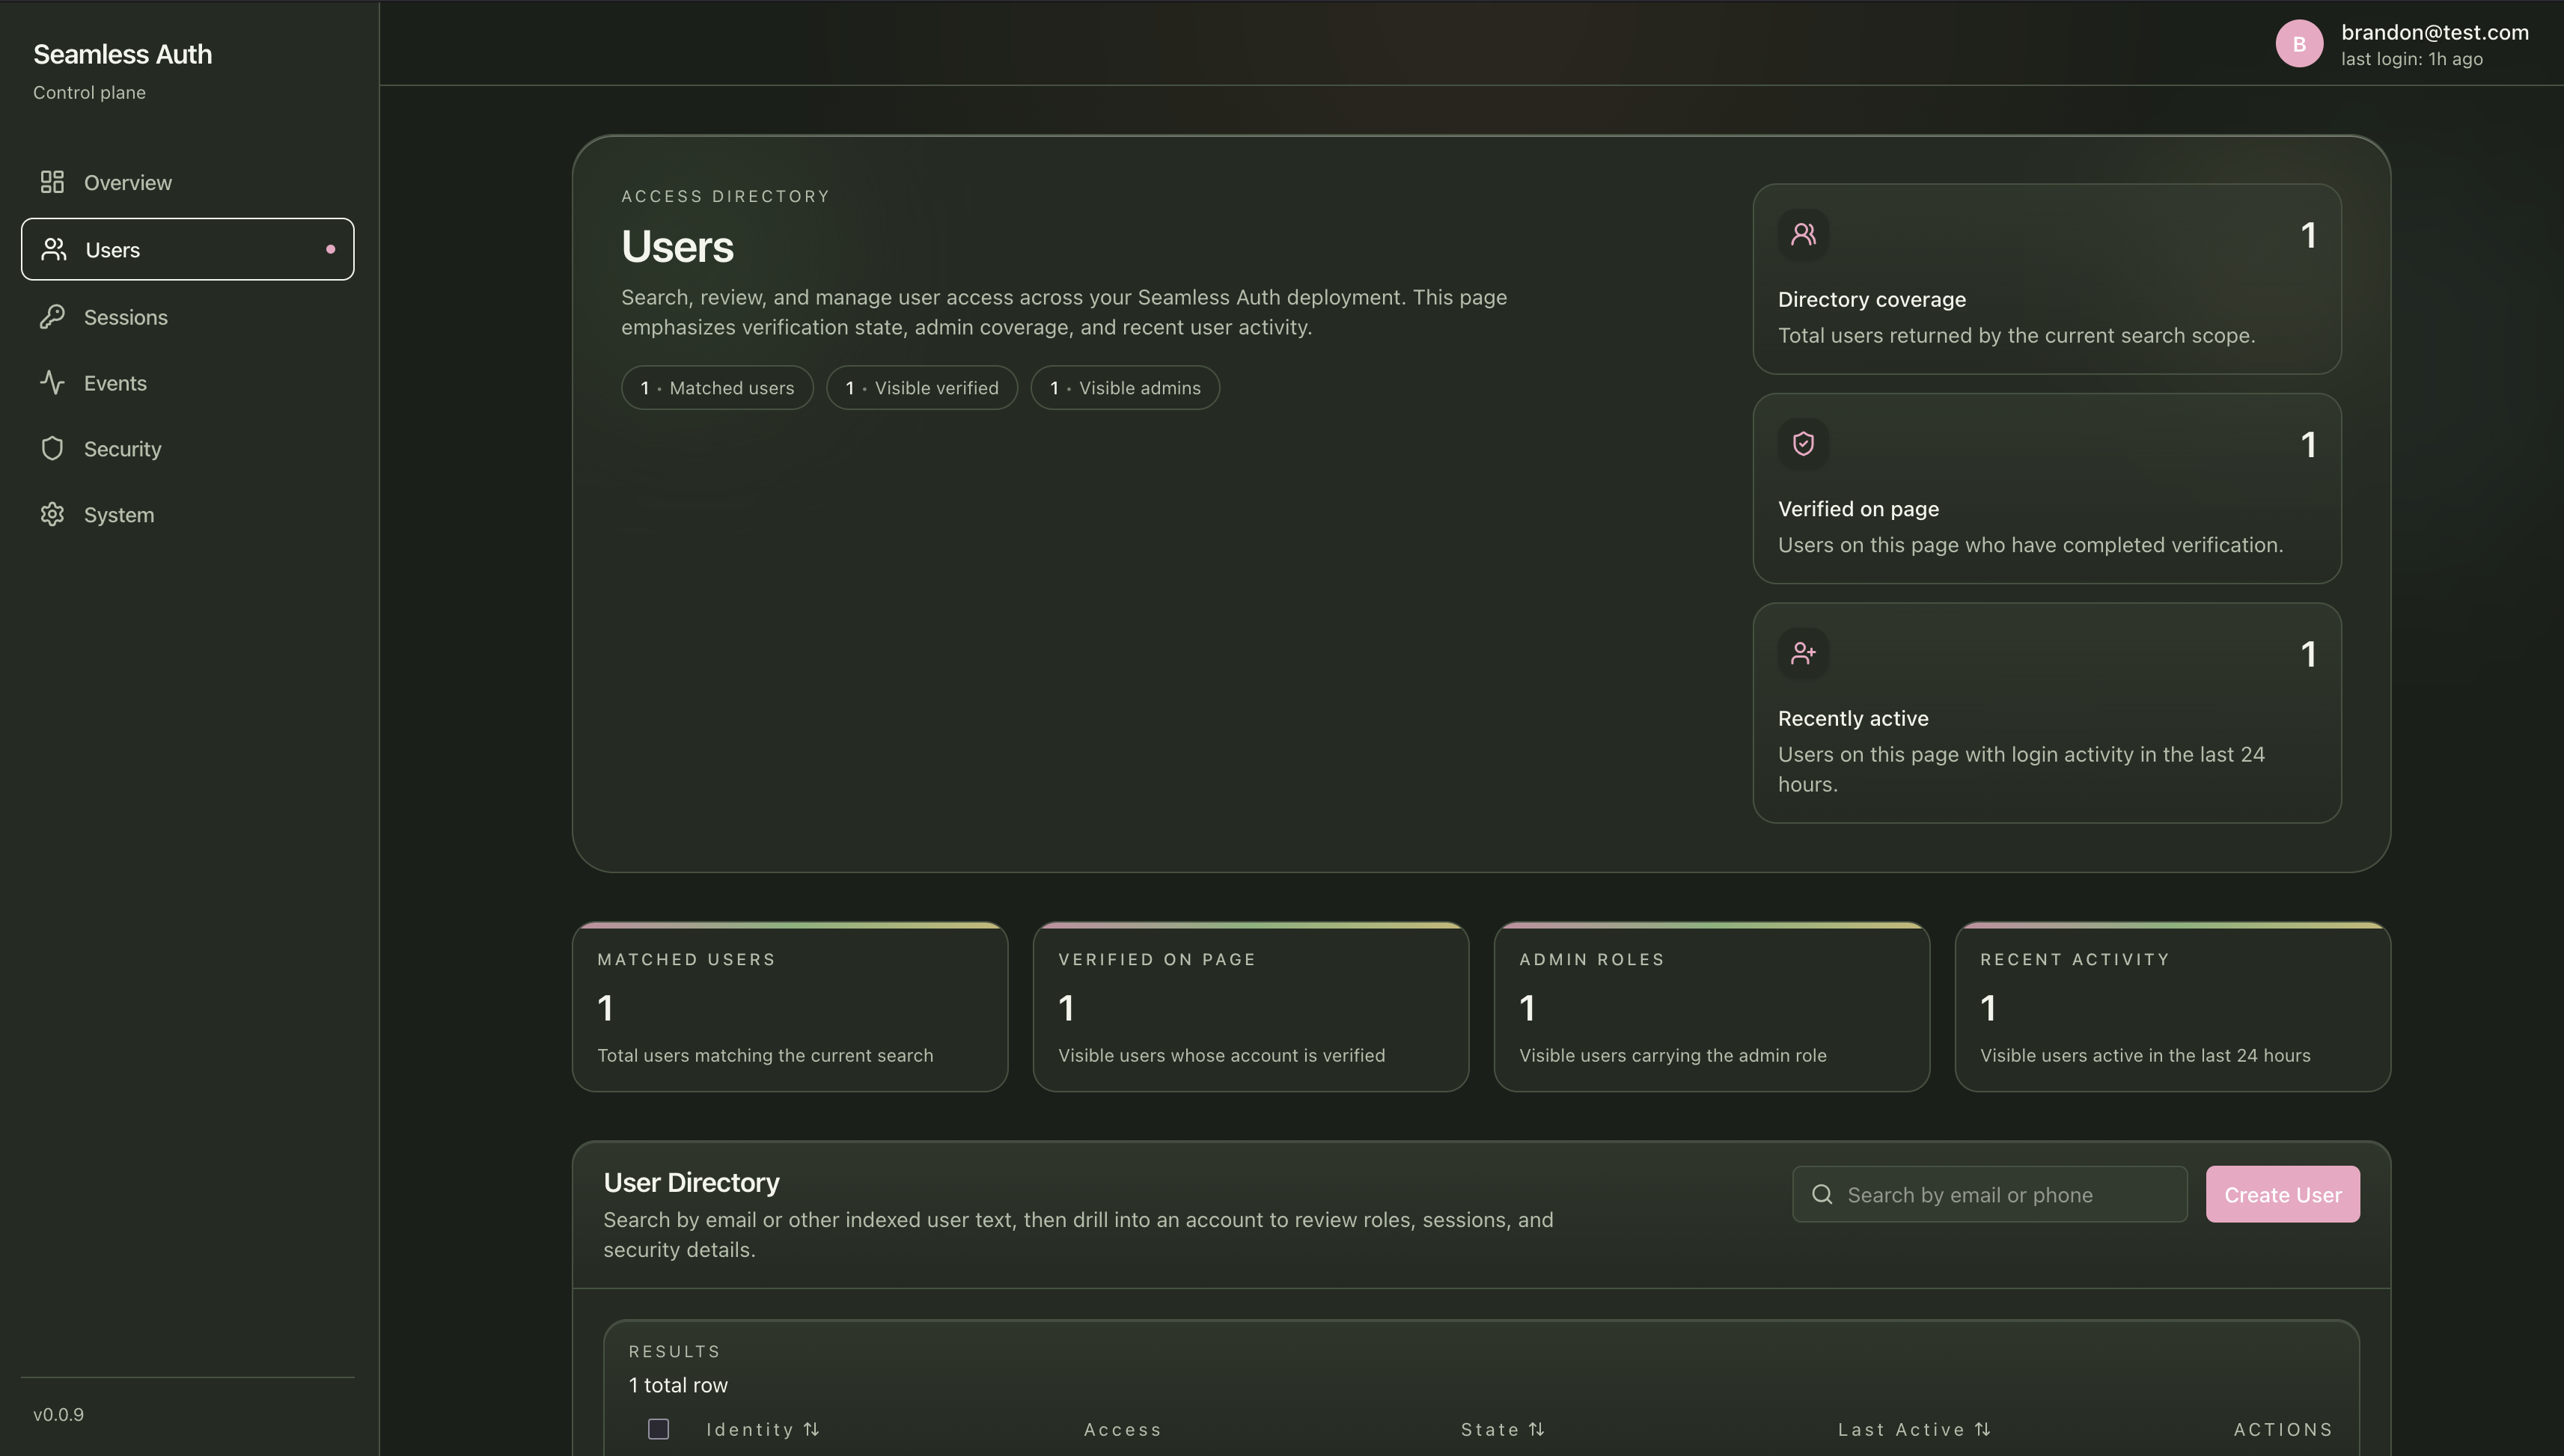Click the Access column header

tap(1123, 1429)
